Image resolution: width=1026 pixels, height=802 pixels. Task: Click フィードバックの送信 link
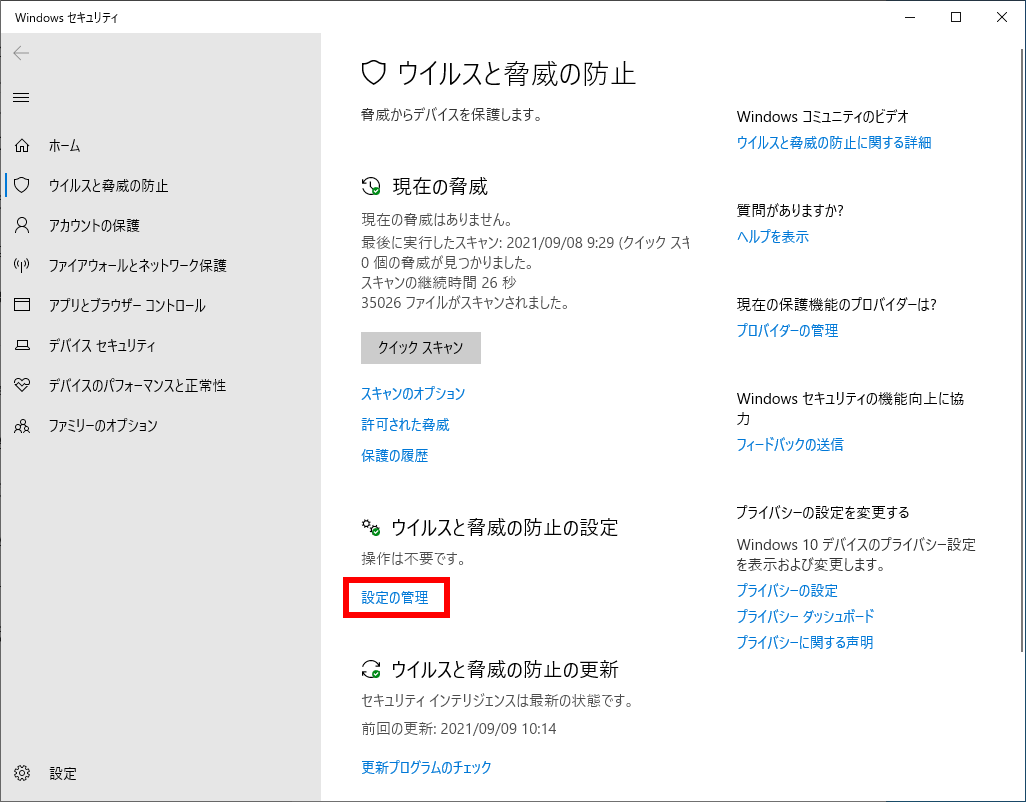click(790, 445)
